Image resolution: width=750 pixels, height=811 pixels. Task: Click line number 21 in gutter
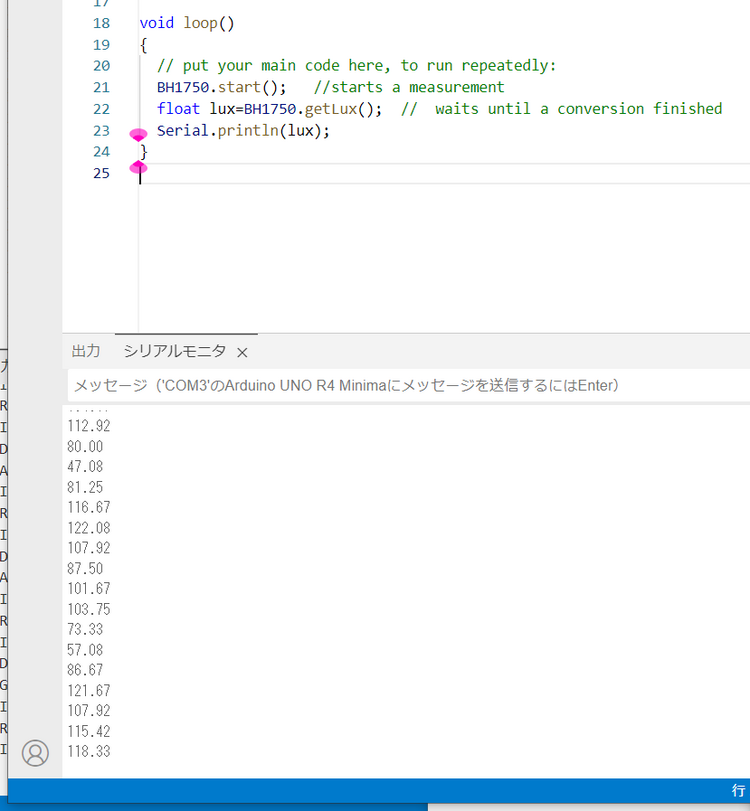pos(101,87)
